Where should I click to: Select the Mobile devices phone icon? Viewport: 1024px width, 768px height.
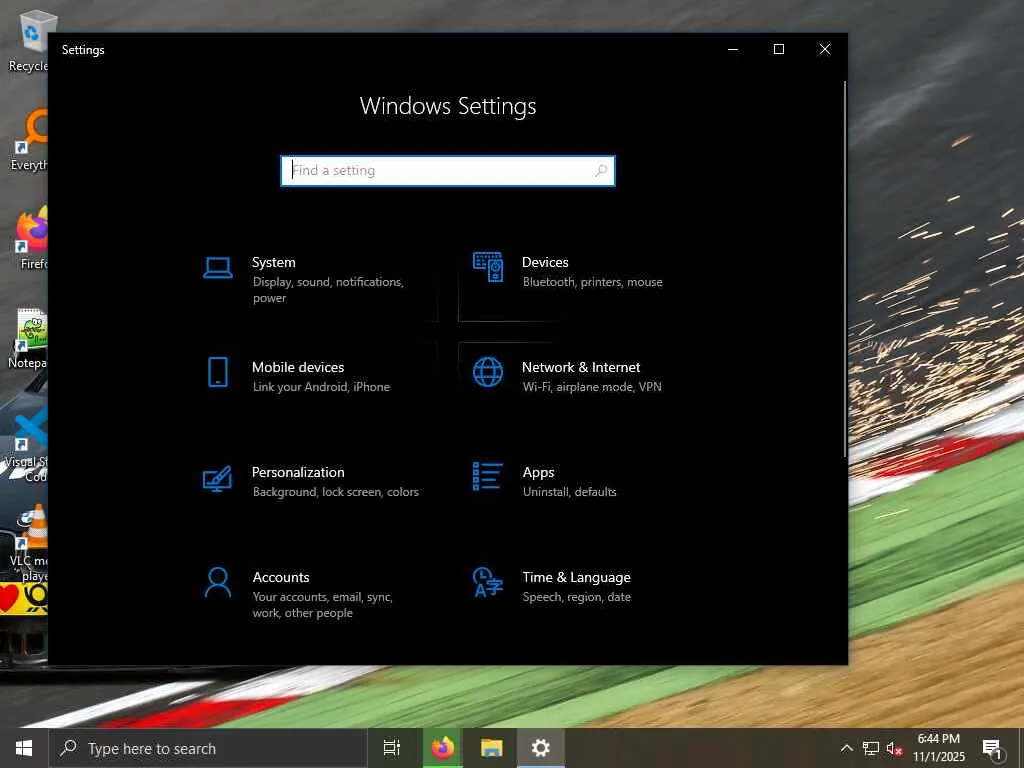(217, 372)
